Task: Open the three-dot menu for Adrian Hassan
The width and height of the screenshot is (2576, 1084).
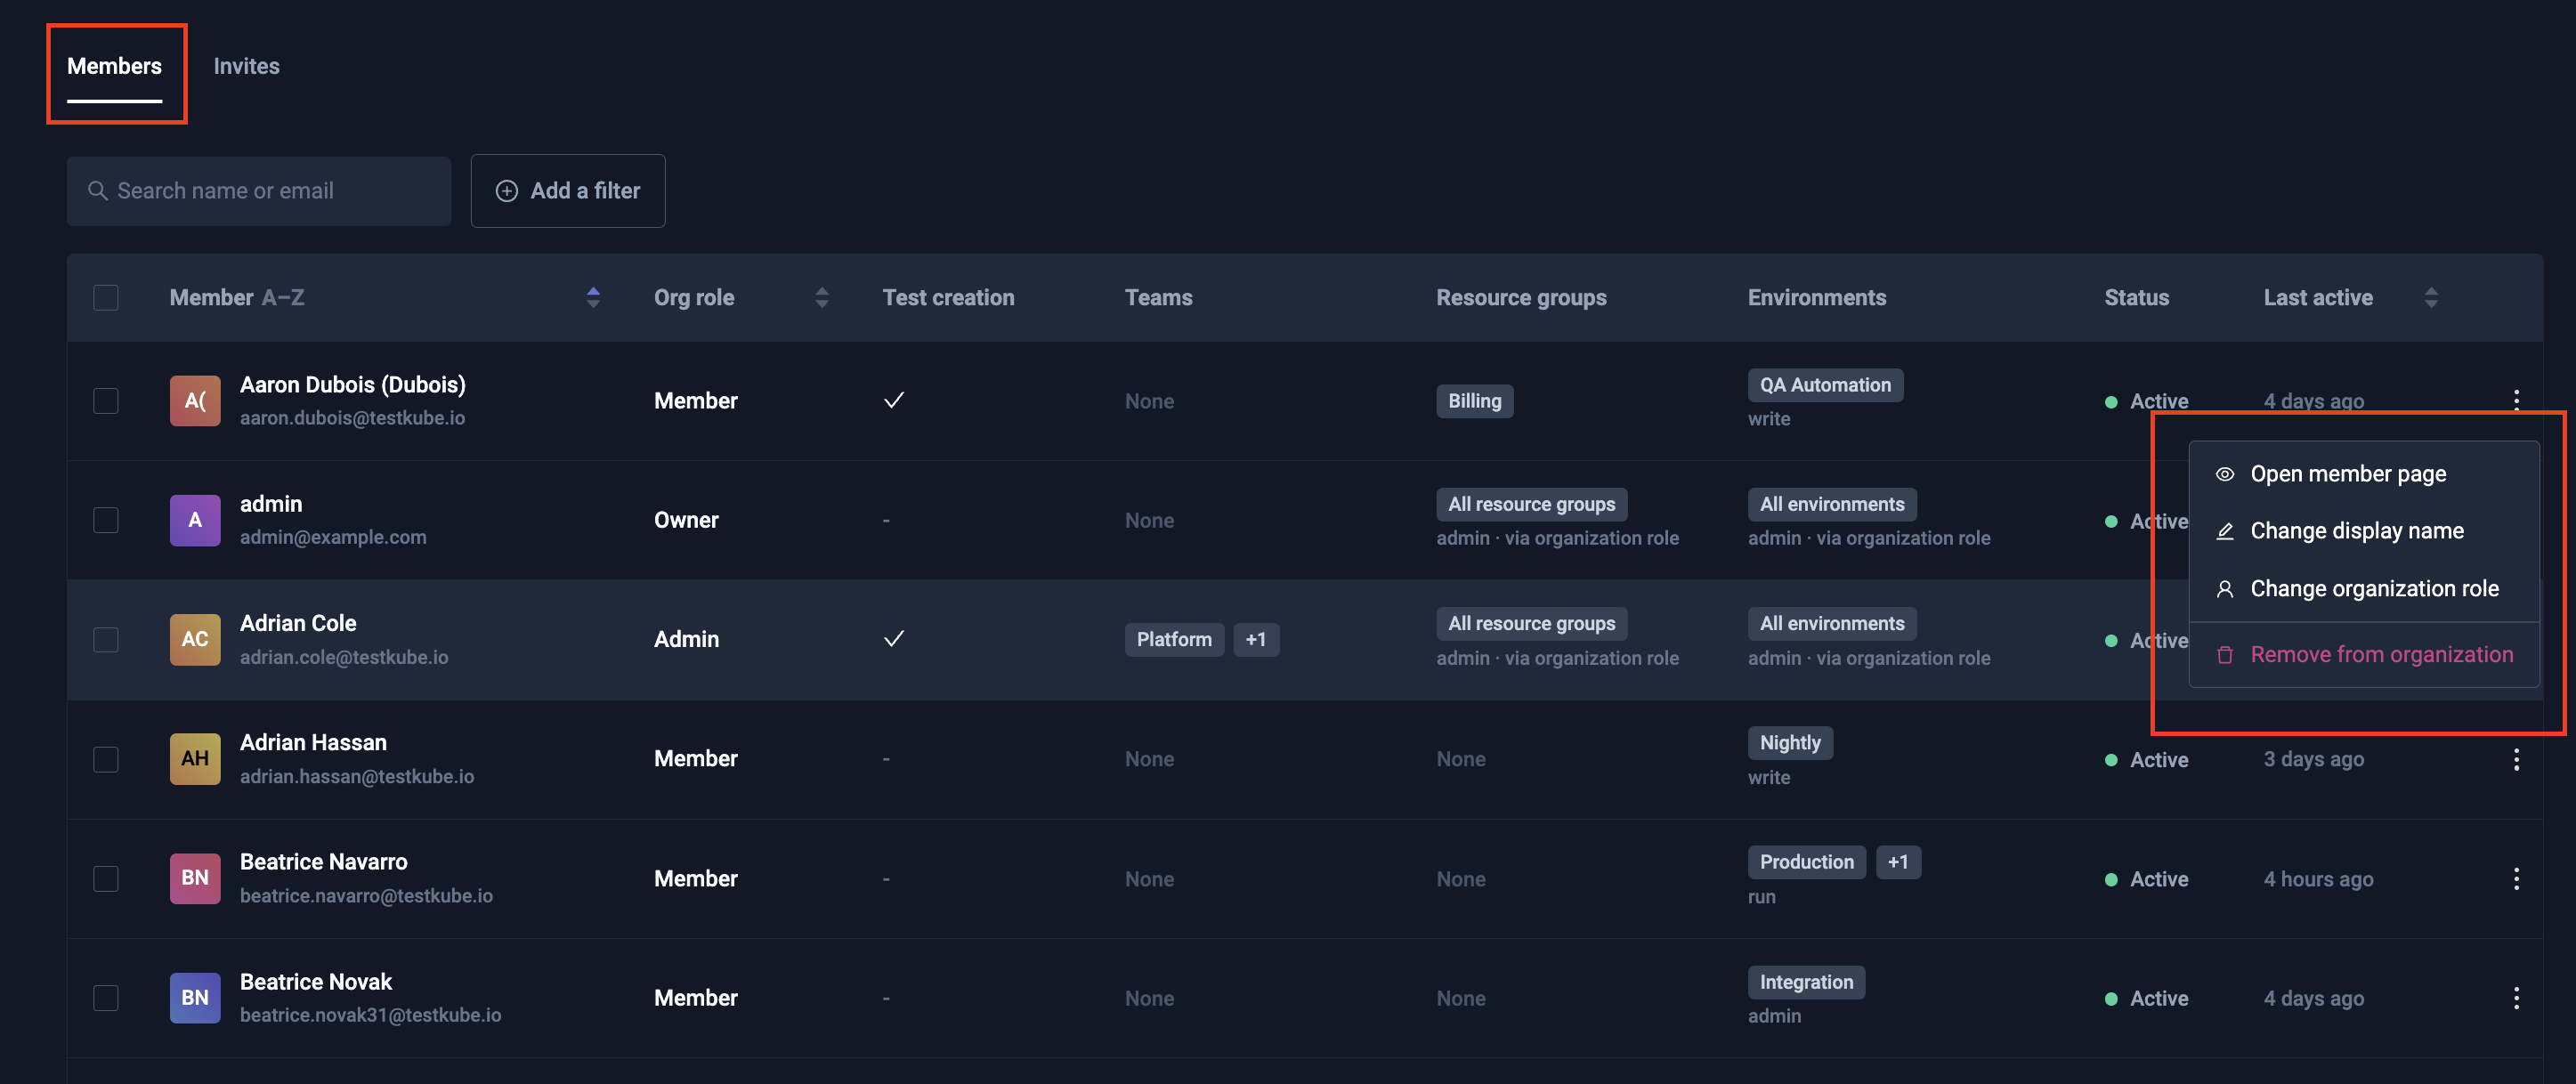Action: click(x=2516, y=759)
